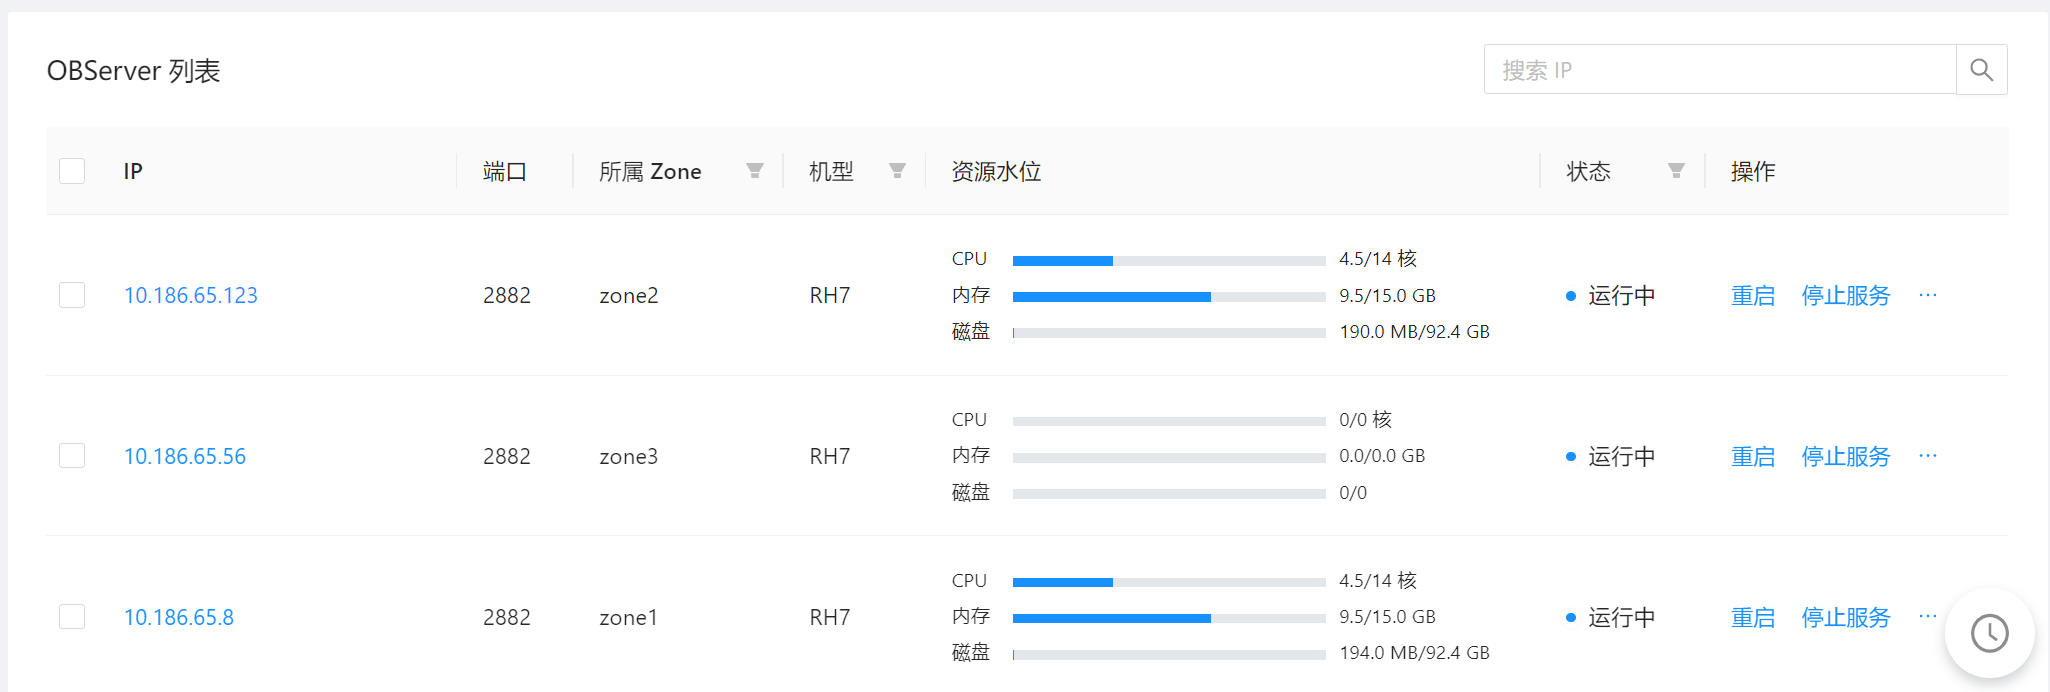Open the floating clock history button

1990,633
